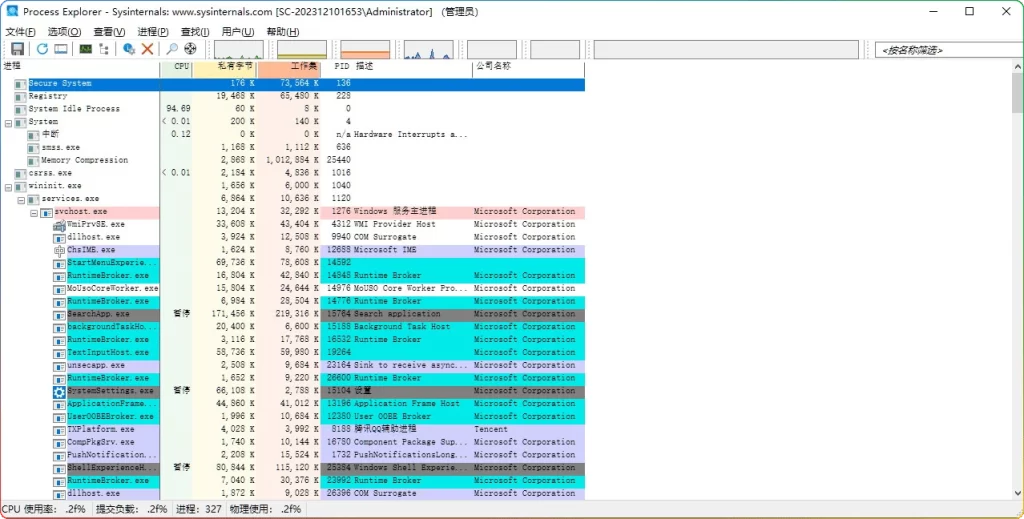1024x519 pixels.
Task: Click the MoUsoCoreWorker.exe process icon
Action: pos(59,289)
